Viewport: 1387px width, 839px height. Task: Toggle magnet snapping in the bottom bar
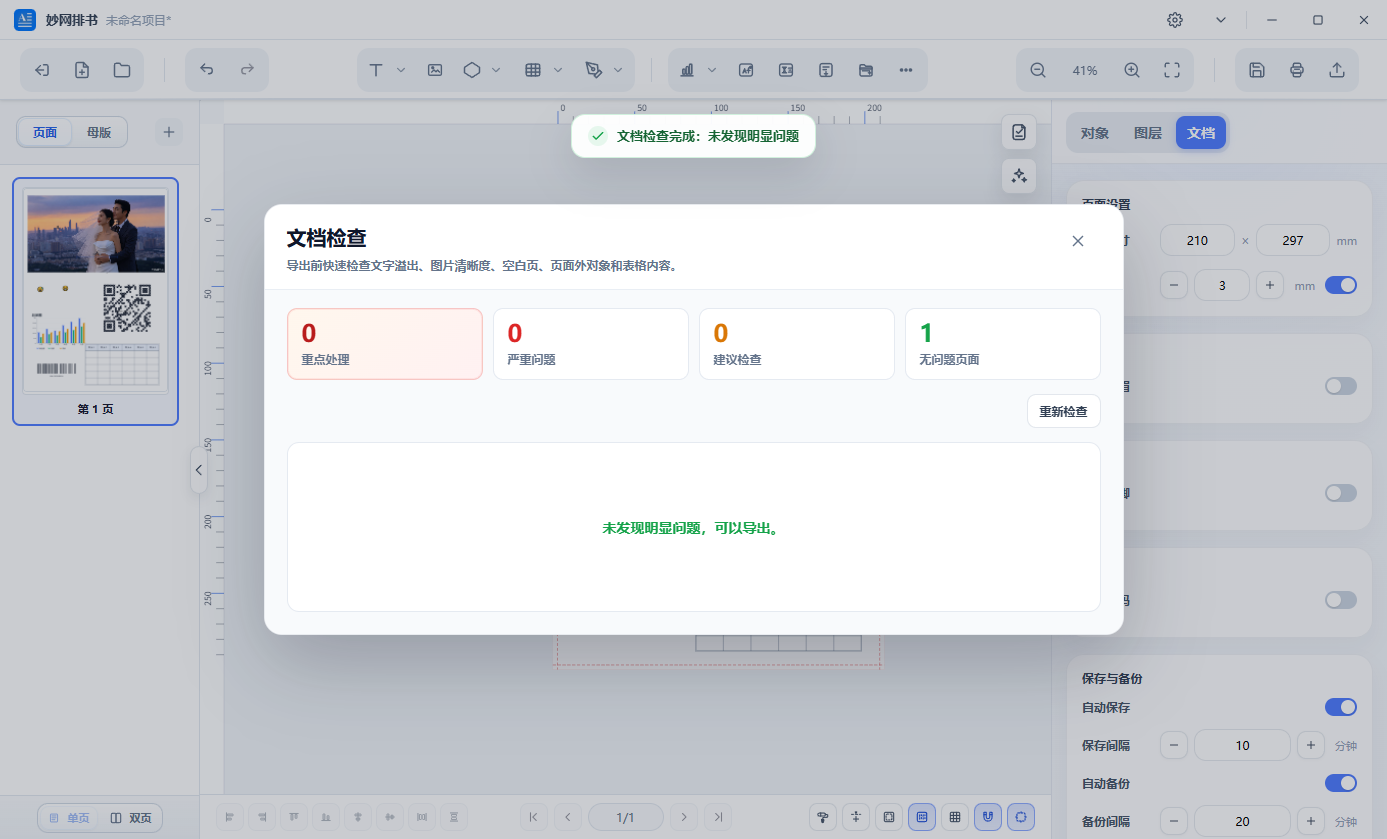pos(988,817)
